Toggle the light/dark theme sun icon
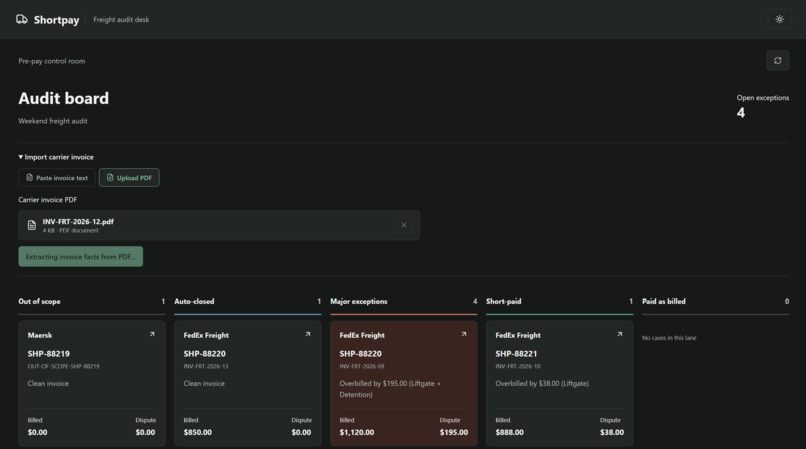 click(x=779, y=20)
